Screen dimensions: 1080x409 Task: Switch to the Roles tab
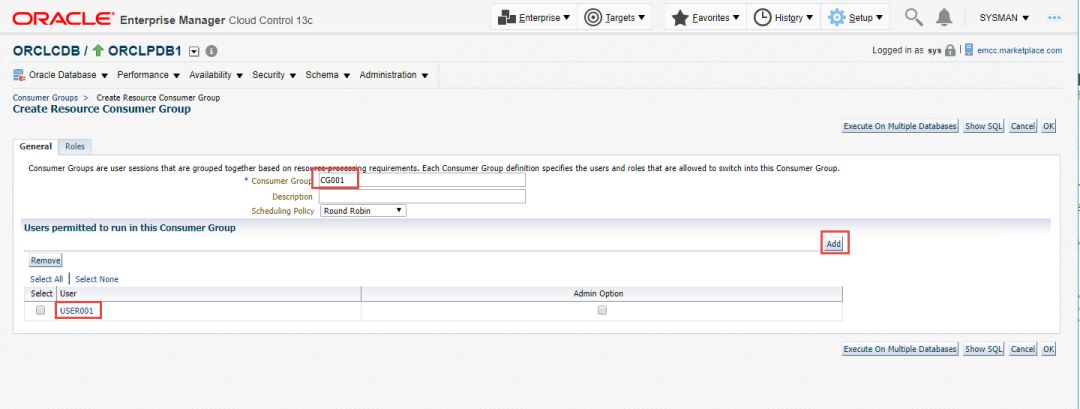[x=75, y=147]
